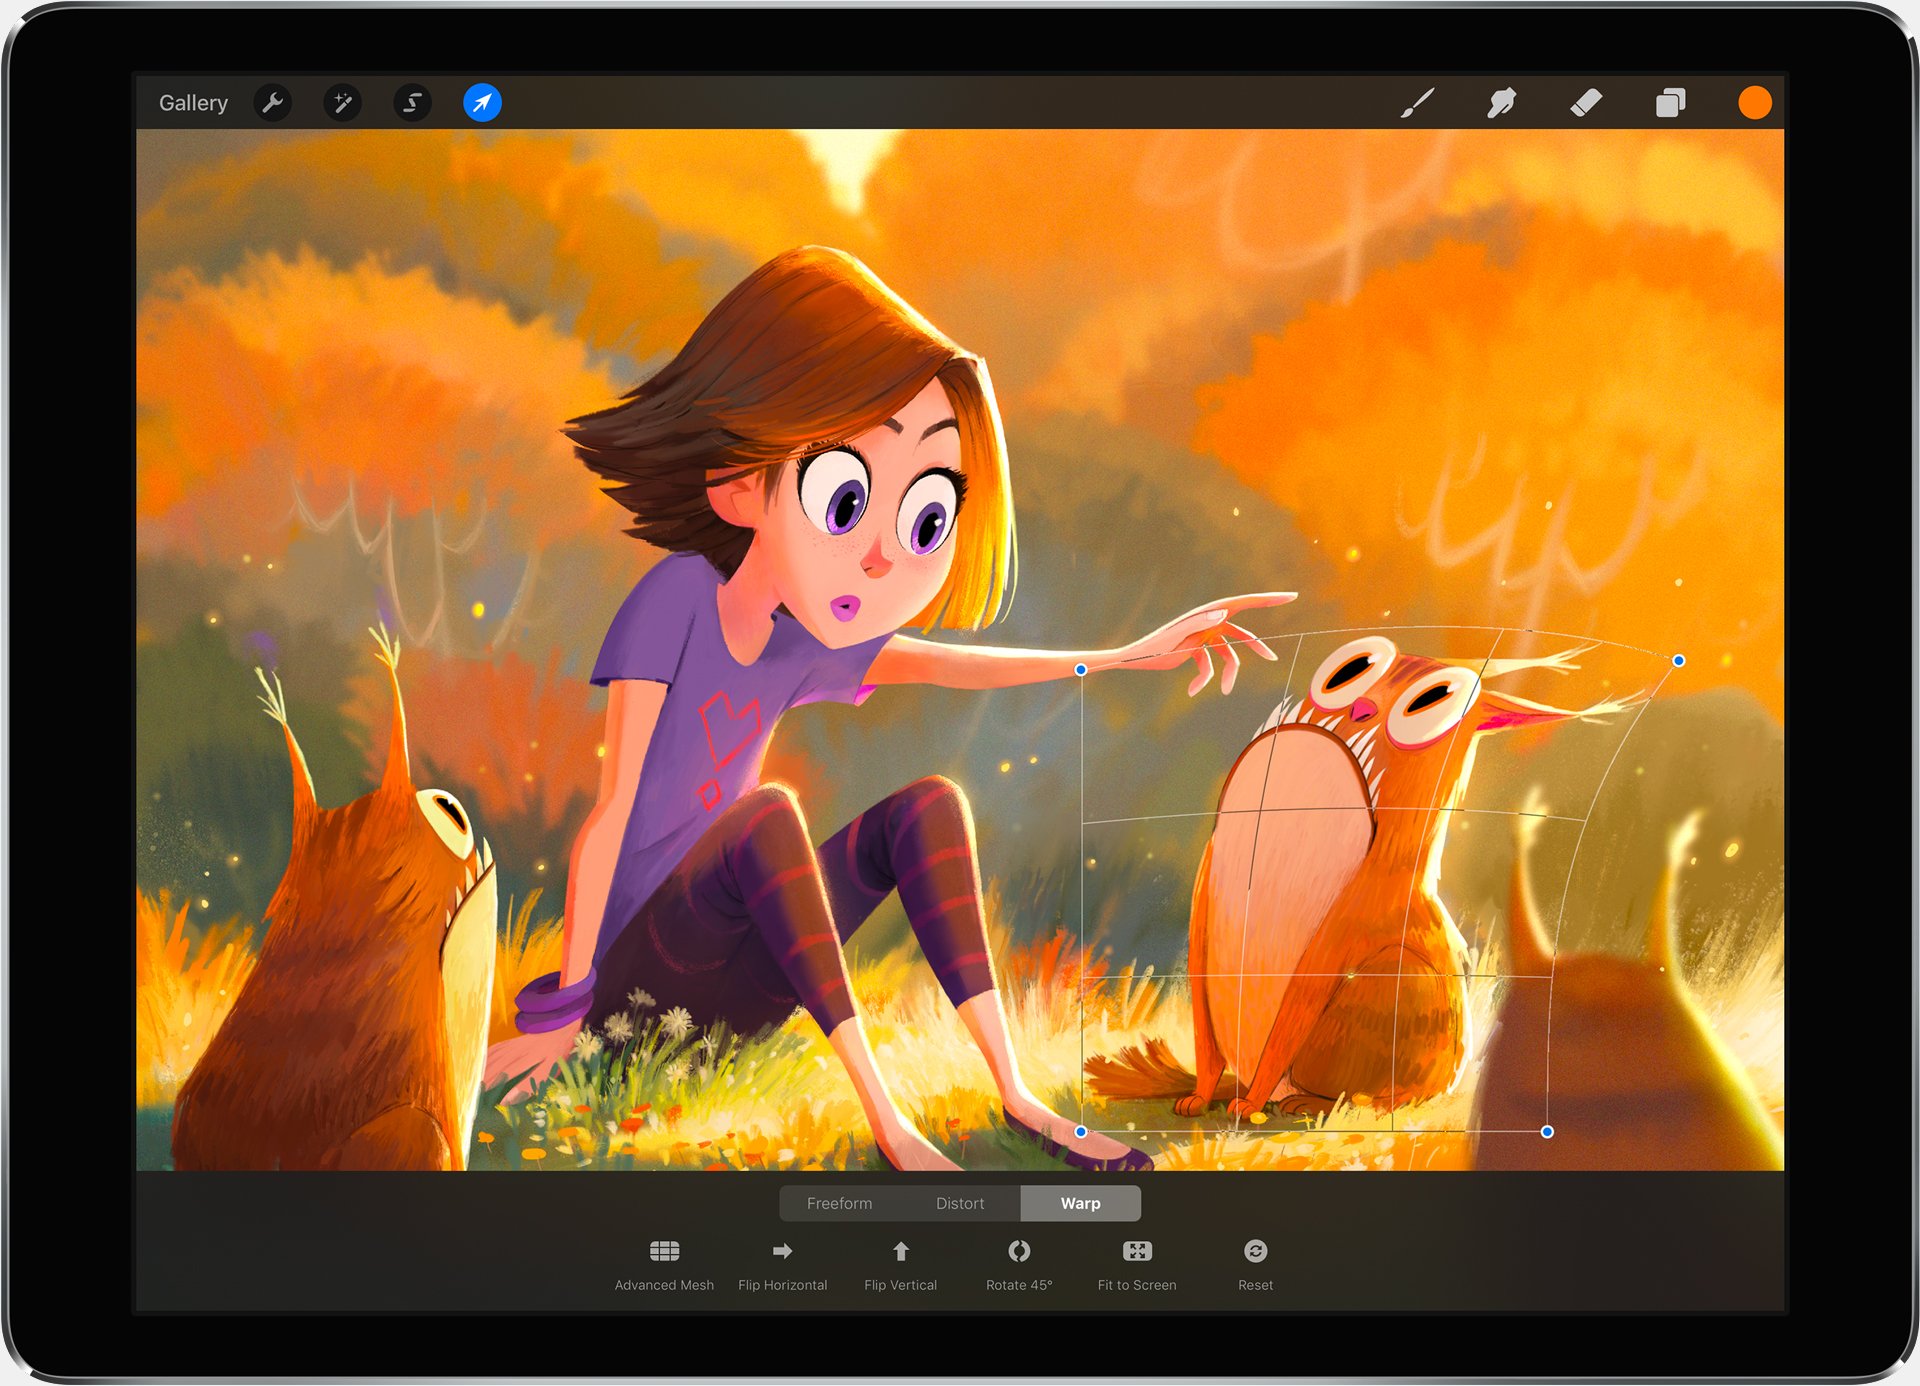Open the Actions wrench menu

pos(272,103)
